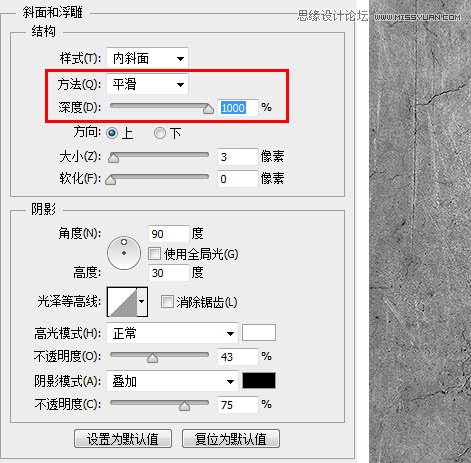Click the 光泽等高线 gloss contour thumbnail
The width and height of the screenshot is (471, 463).
click(122, 302)
